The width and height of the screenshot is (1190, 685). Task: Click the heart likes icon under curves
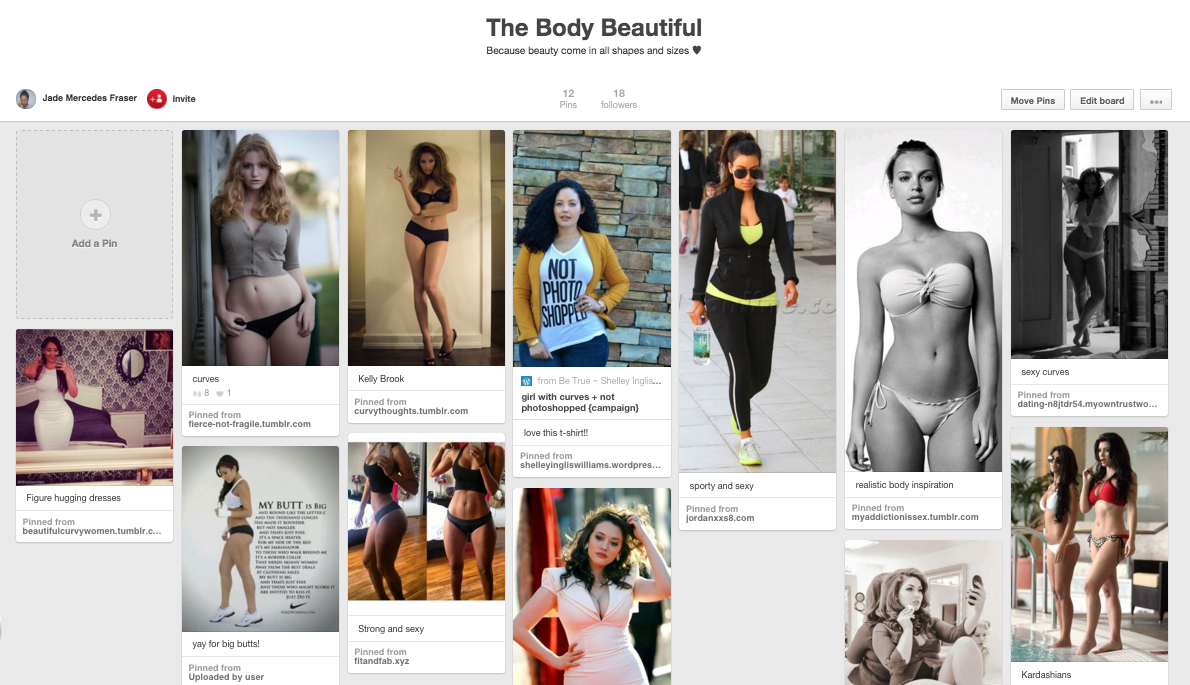click(219, 393)
